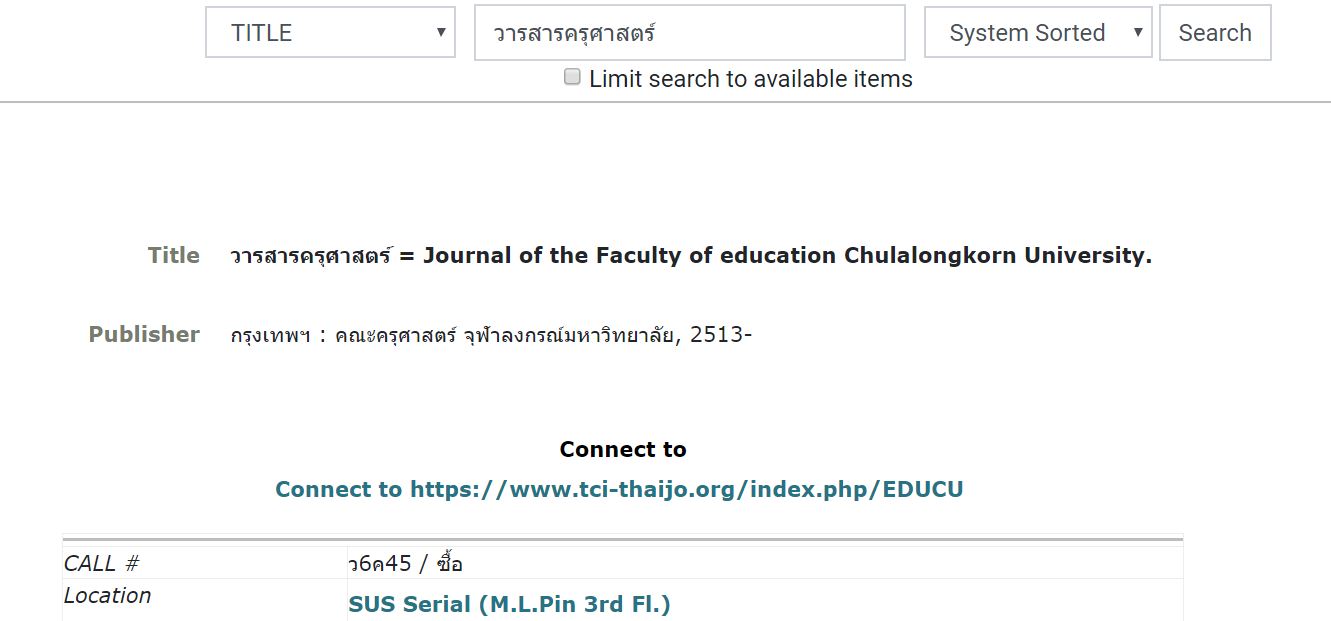The image size is (1331, 621).
Task: Open the TITLE search type dropdown
Action: [330, 33]
